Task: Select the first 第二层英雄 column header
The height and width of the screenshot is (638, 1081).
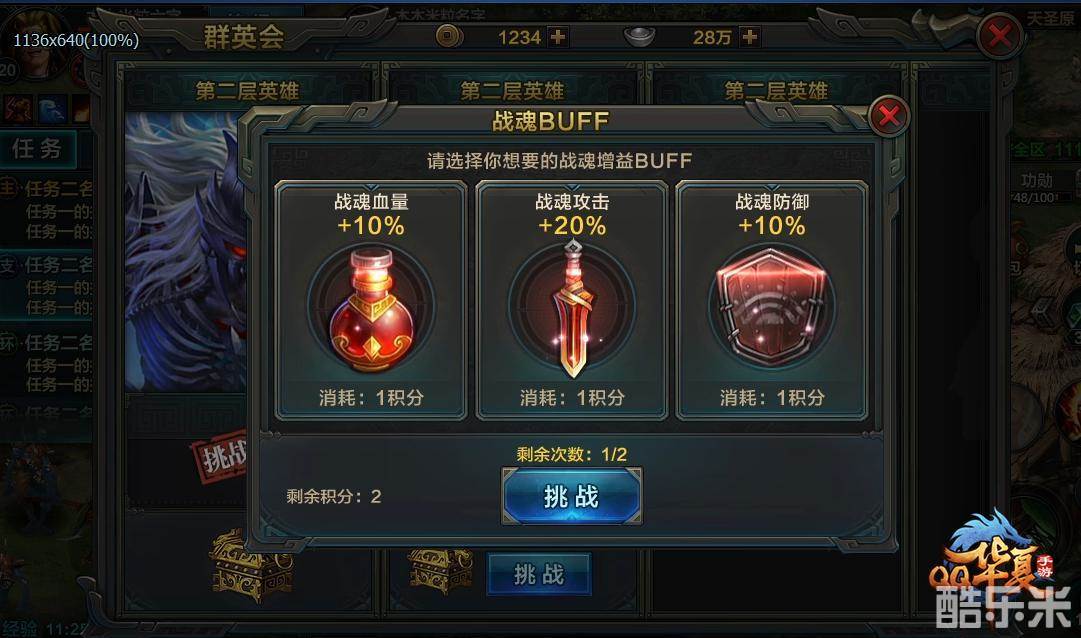Action: tap(247, 91)
